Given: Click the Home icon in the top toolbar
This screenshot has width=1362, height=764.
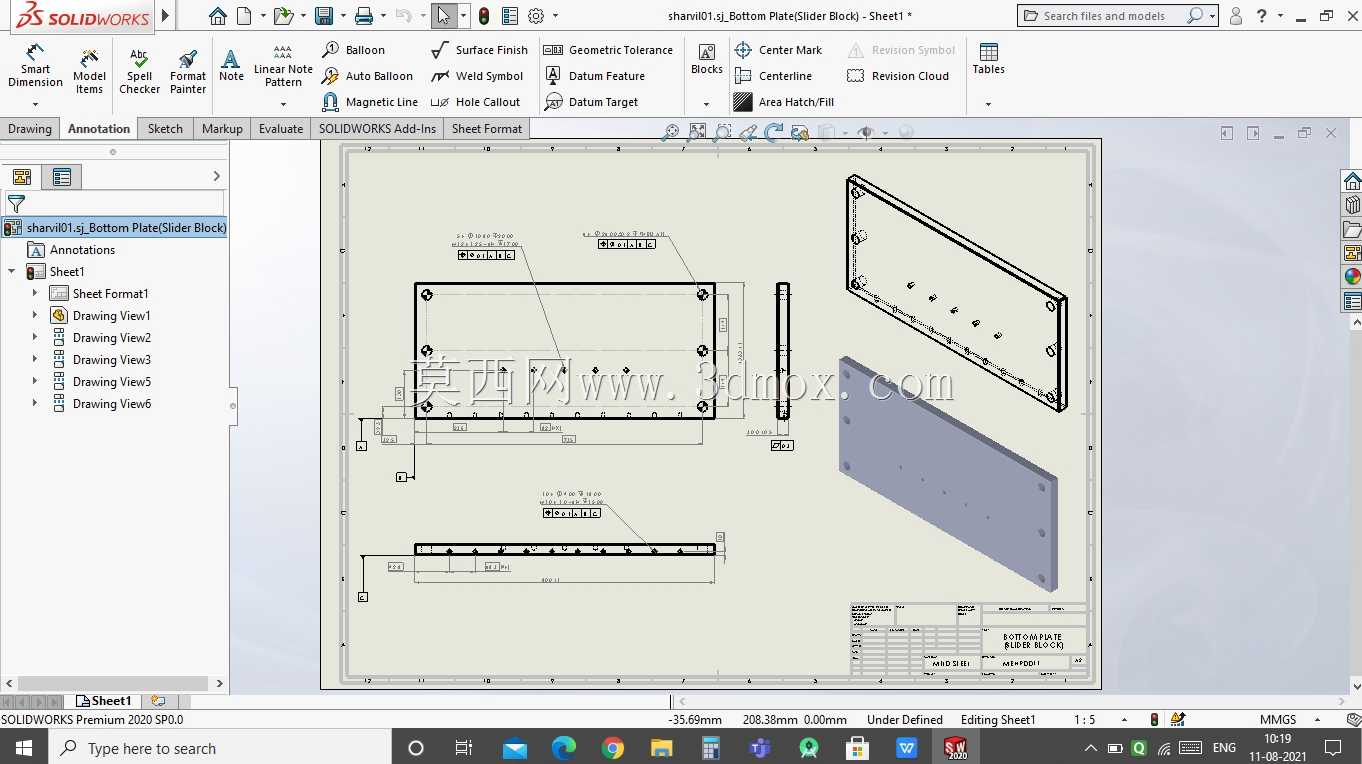Looking at the screenshot, I should pyautogui.click(x=218, y=16).
